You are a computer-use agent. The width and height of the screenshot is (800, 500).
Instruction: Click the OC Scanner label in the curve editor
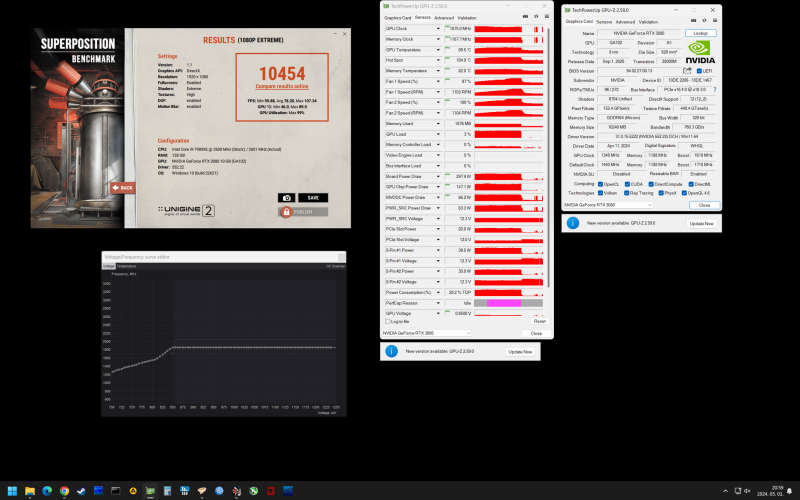[336, 266]
